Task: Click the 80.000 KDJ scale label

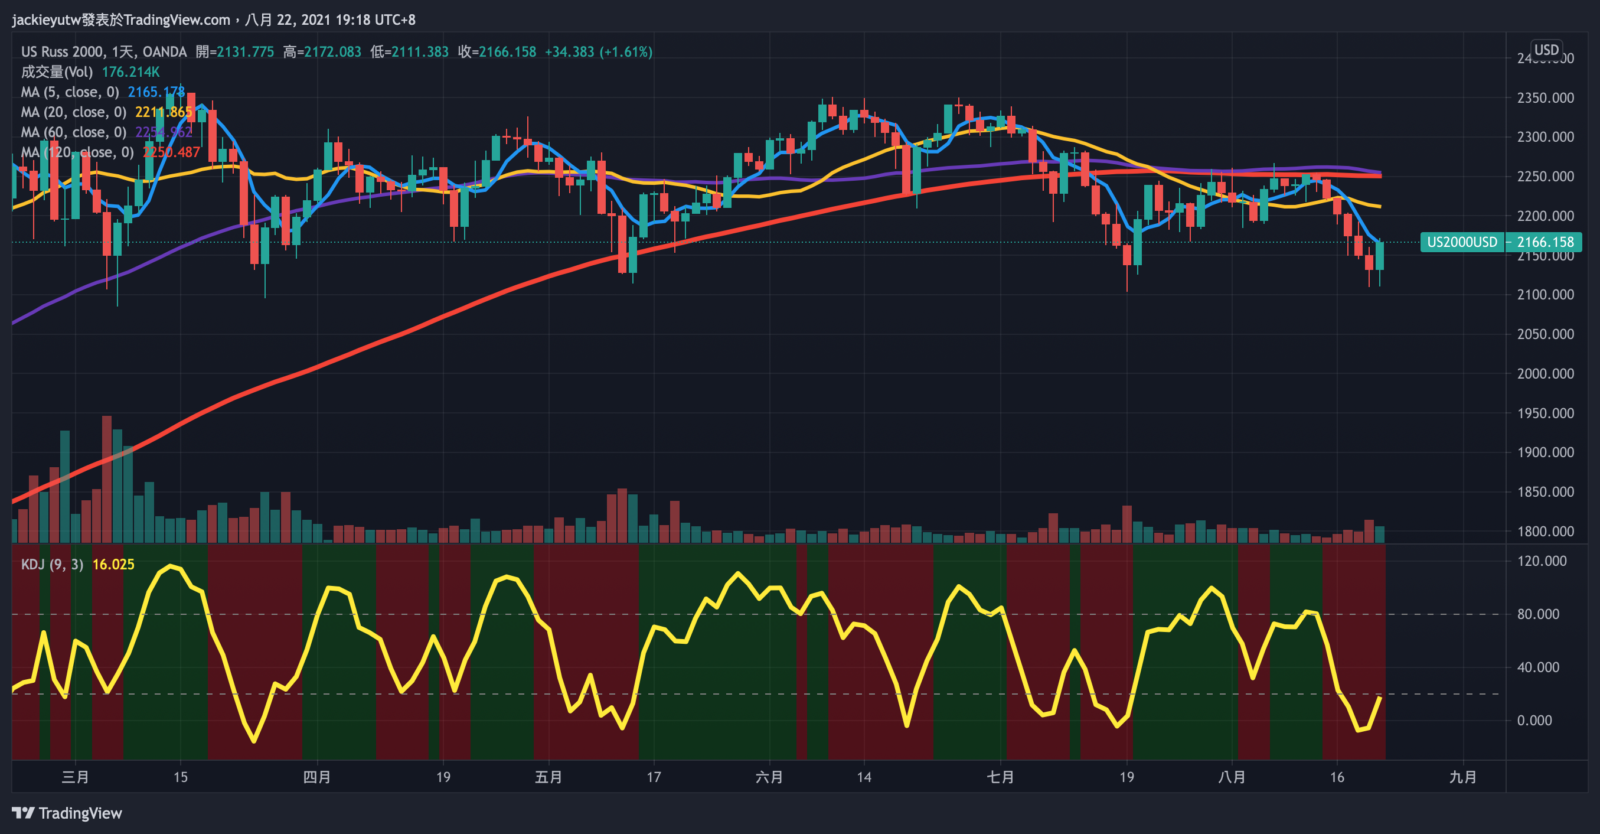Action: (x=1538, y=614)
